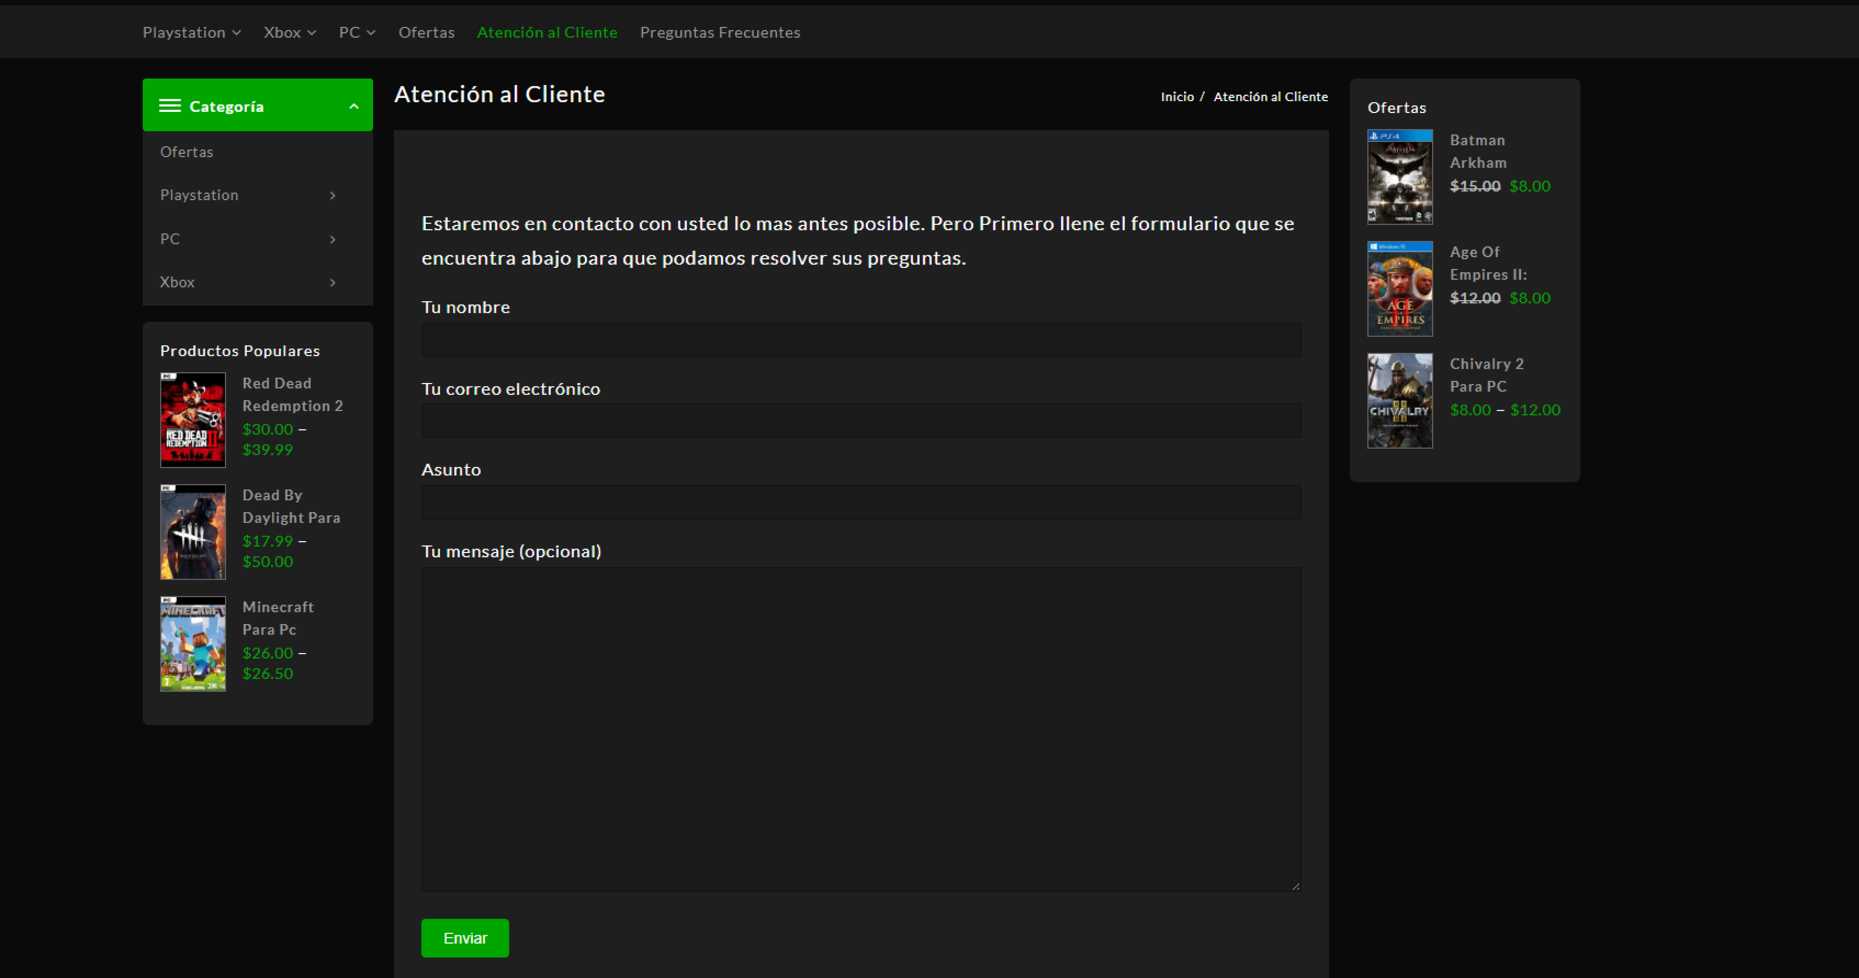Screen dimensions: 1859x978
Task: Focus the Asunto field
Action: pyautogui.click(x=861, y=502)
